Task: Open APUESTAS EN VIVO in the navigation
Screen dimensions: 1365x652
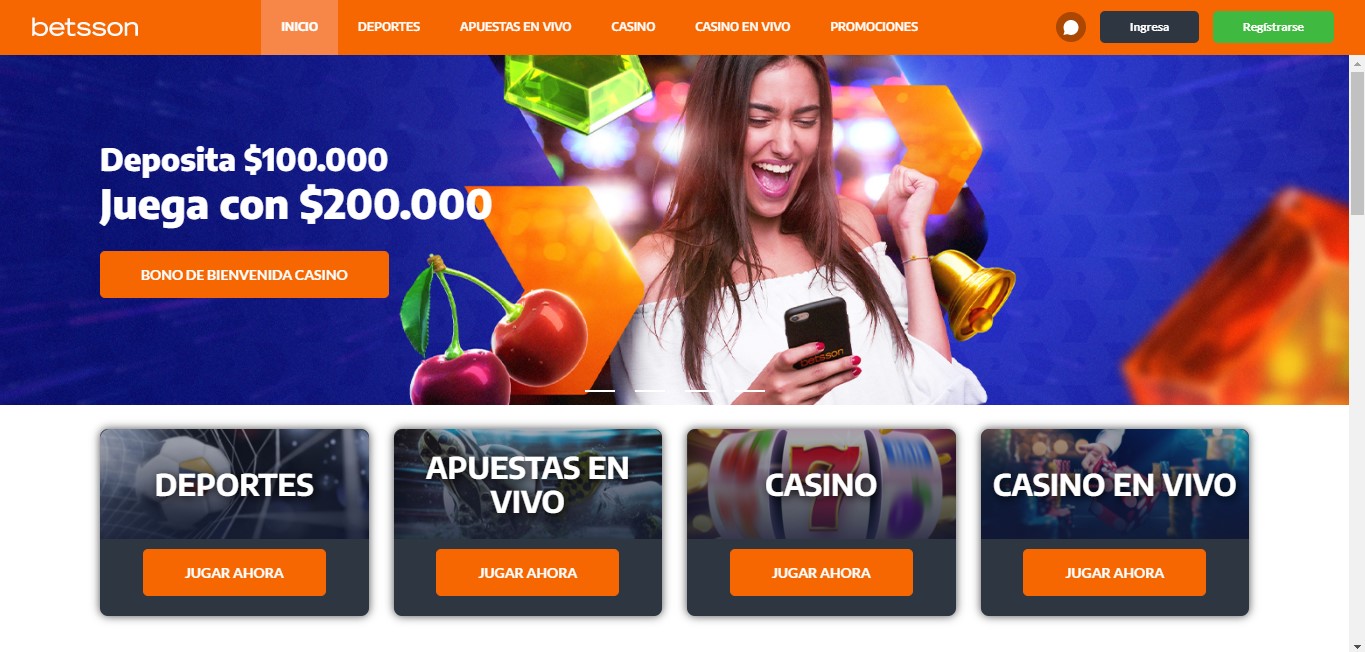Action: click(516, 27)
